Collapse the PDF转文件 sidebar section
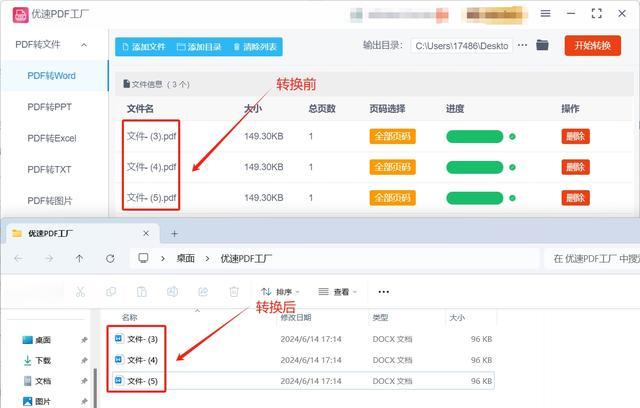 pos(84,45)
